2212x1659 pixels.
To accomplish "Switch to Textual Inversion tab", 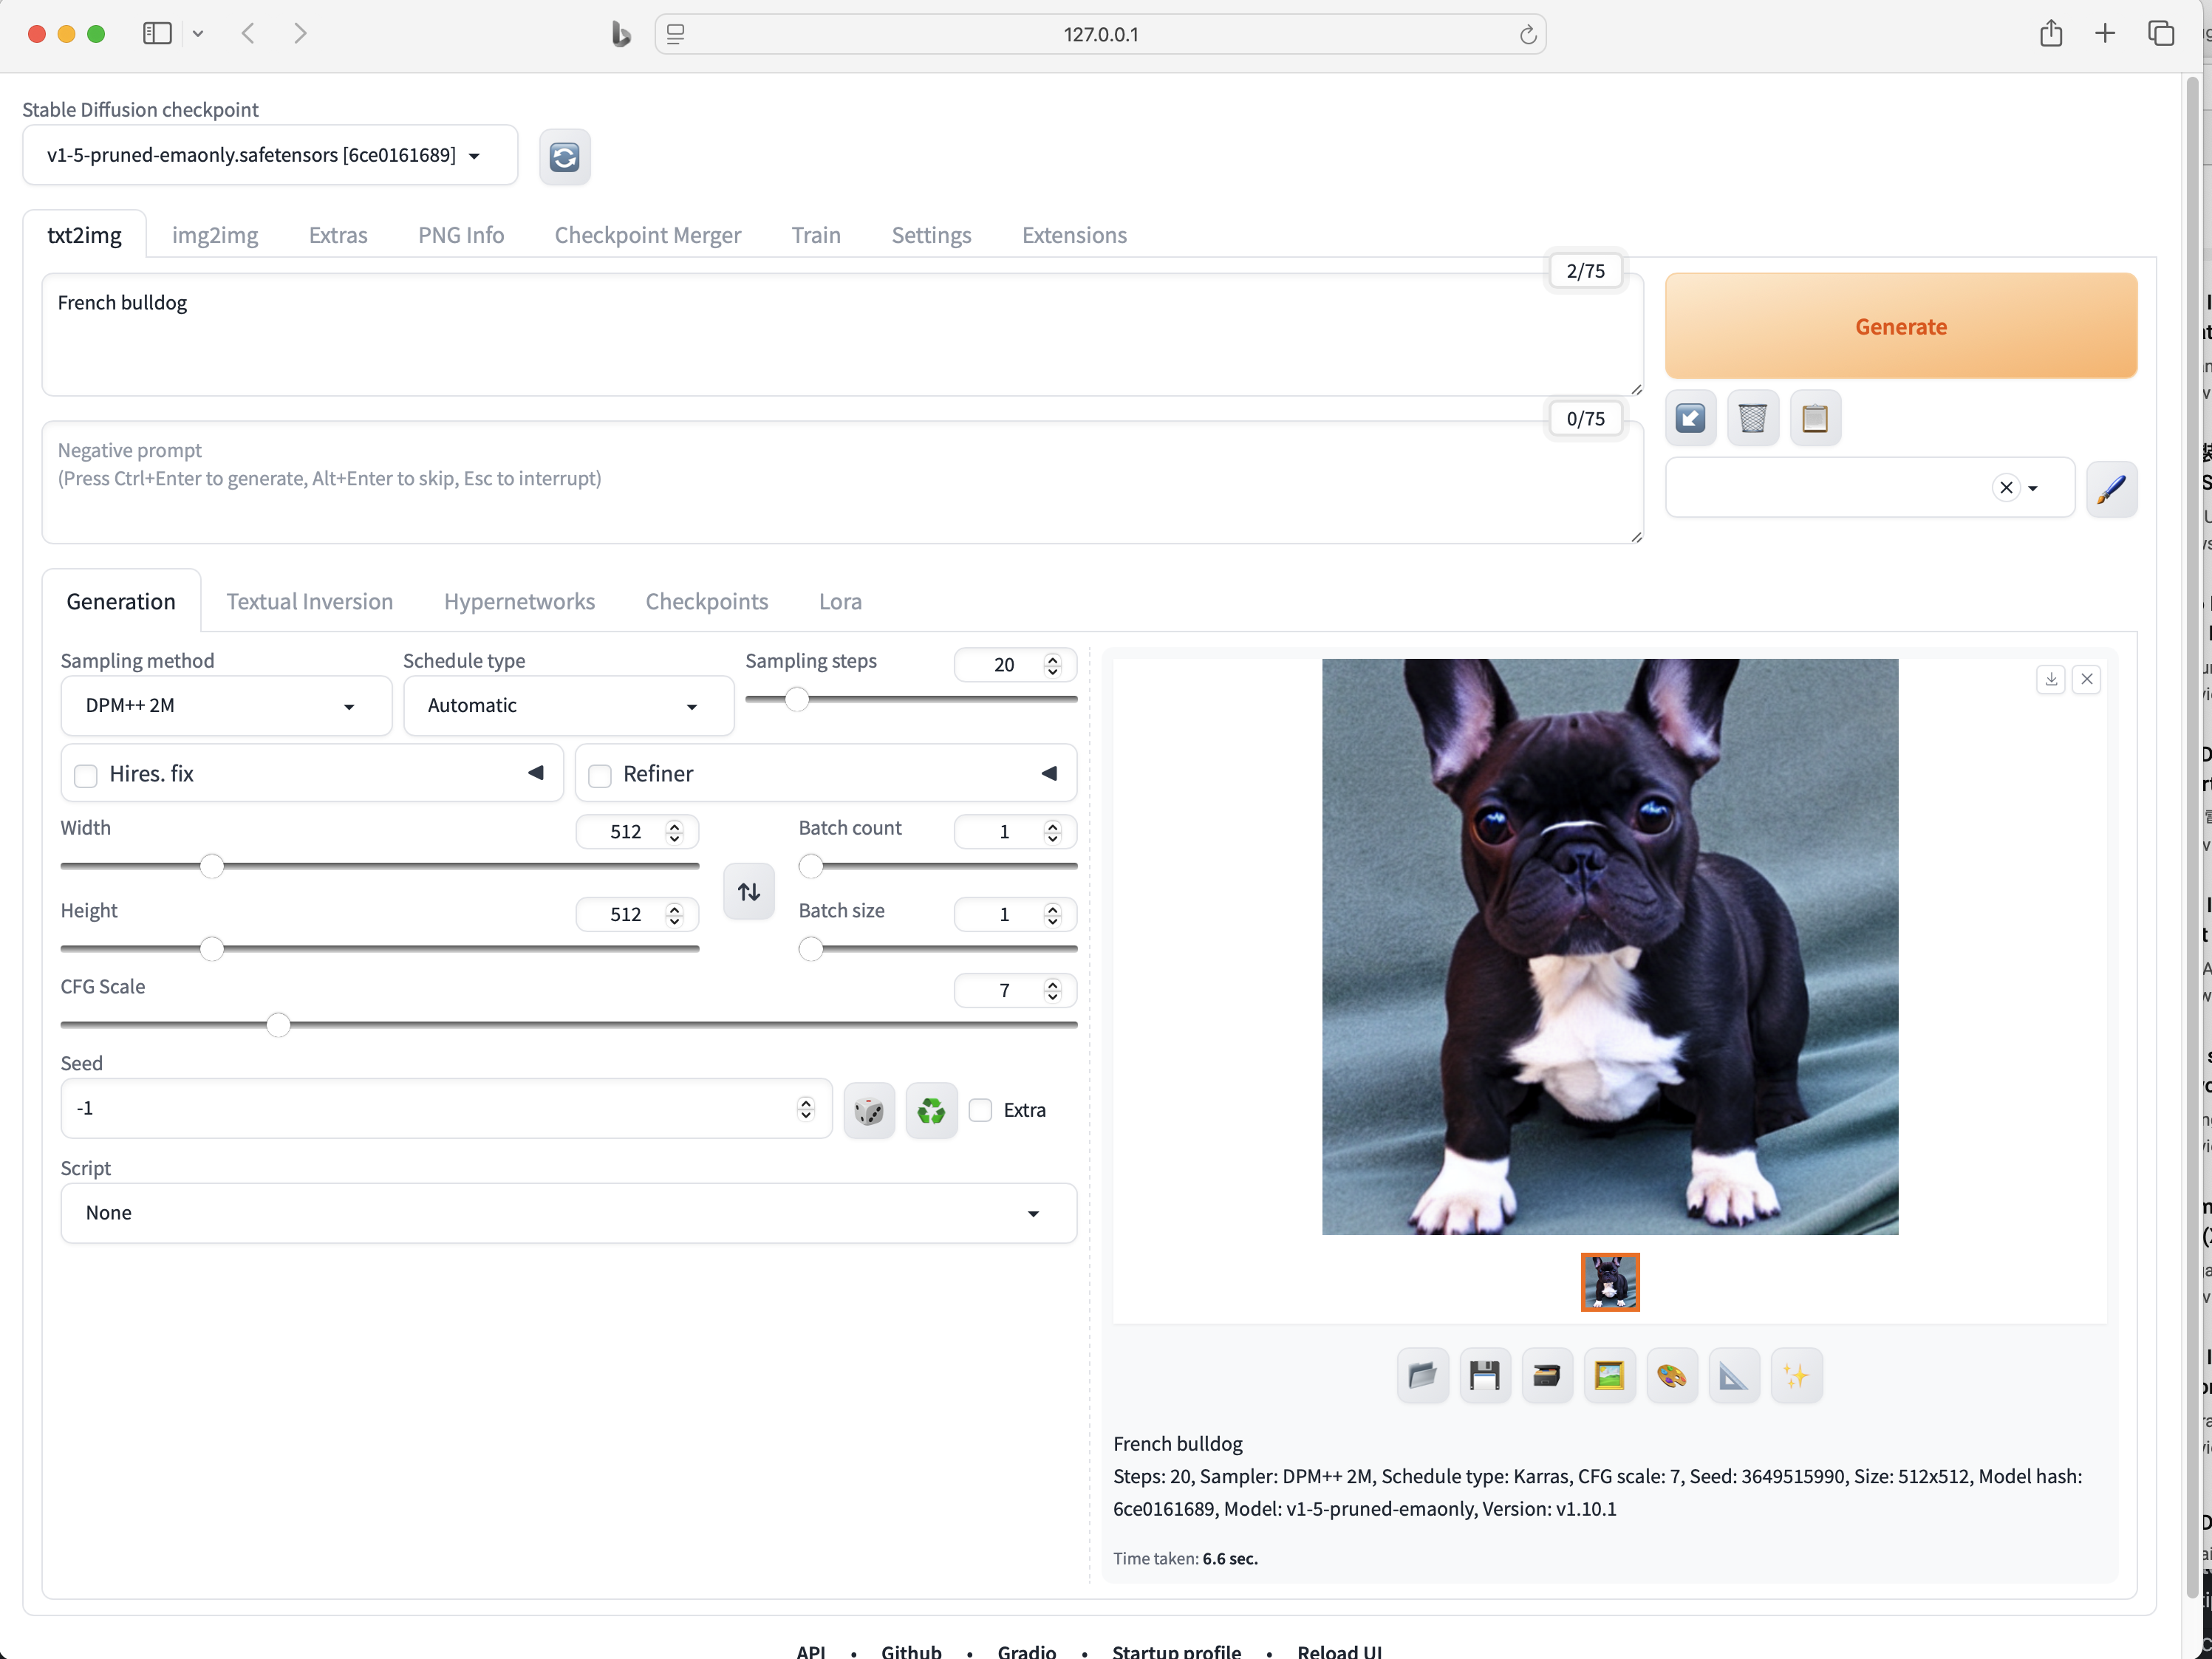I will [x=310, y=602].
